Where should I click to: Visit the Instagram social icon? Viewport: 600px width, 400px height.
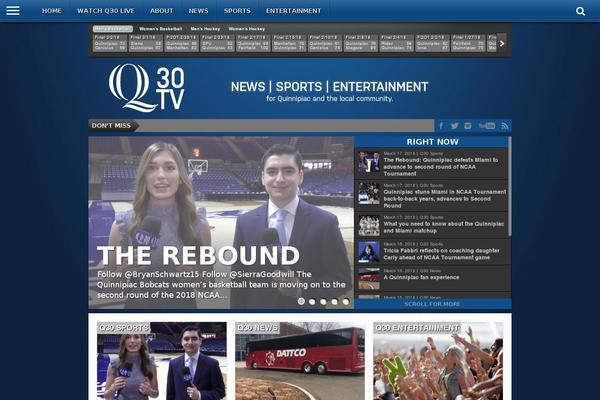click(468, 126)
